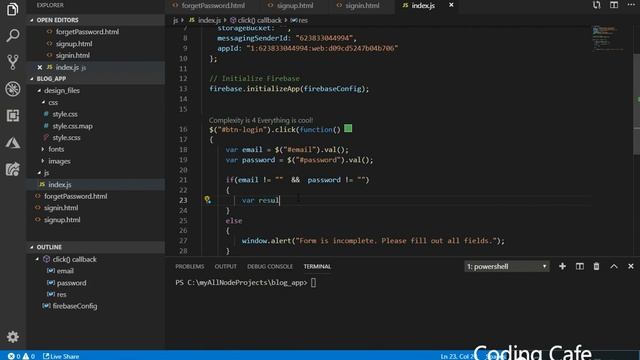Click the warnings count in status bar

[x=29, y=356]
